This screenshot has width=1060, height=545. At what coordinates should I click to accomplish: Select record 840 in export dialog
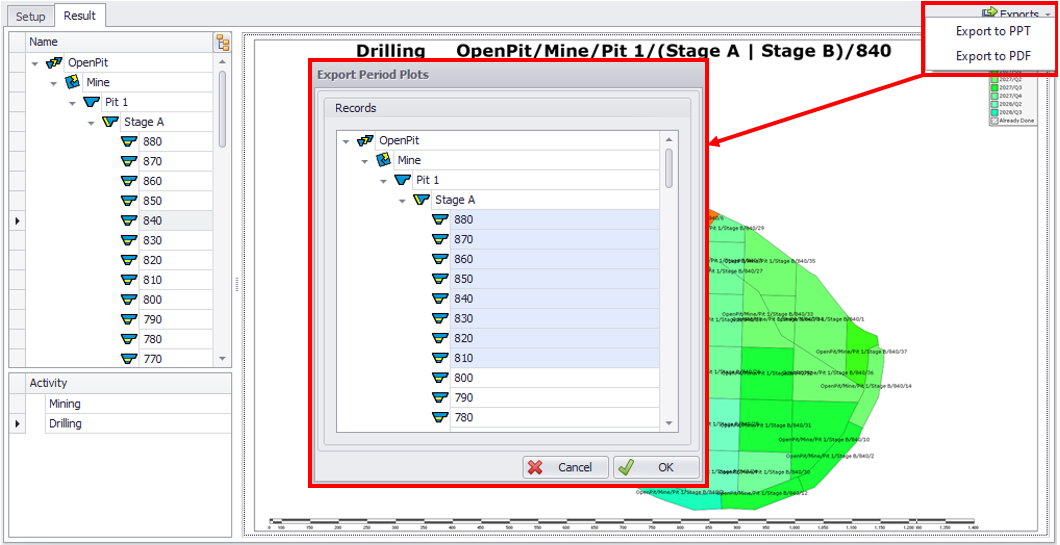pos(555,299)
